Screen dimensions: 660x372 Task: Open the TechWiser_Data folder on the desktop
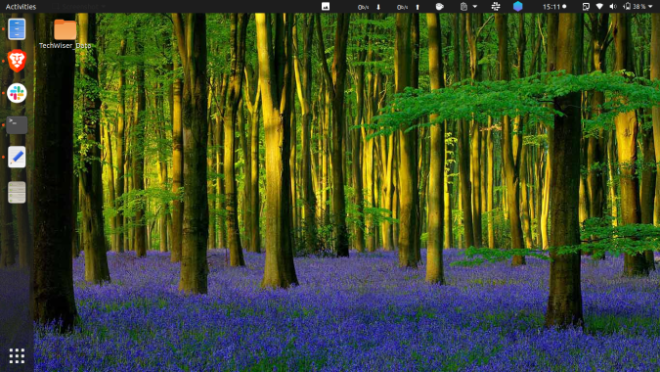[x=65, y=34]
